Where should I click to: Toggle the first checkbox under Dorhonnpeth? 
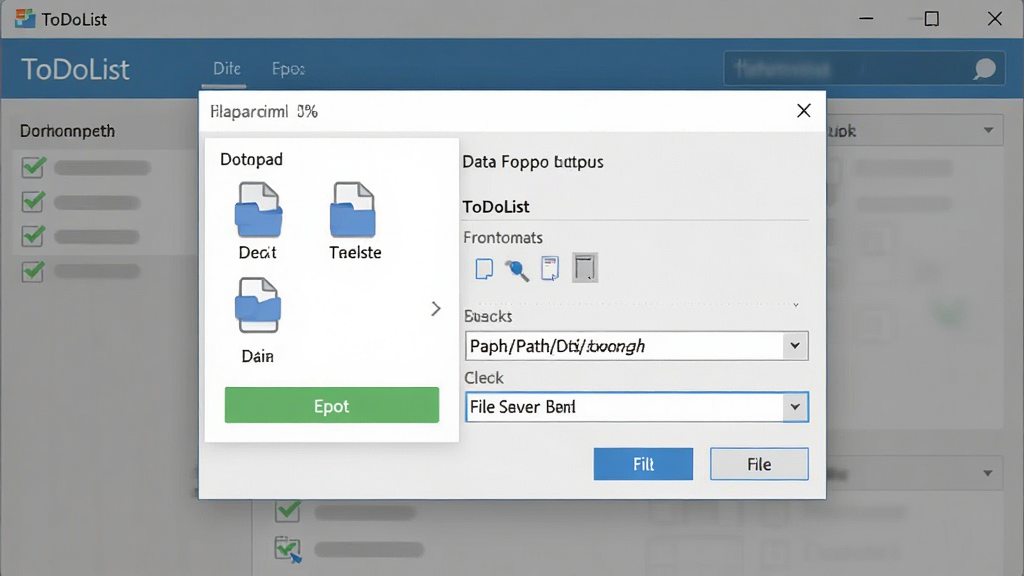coord(33,167)
